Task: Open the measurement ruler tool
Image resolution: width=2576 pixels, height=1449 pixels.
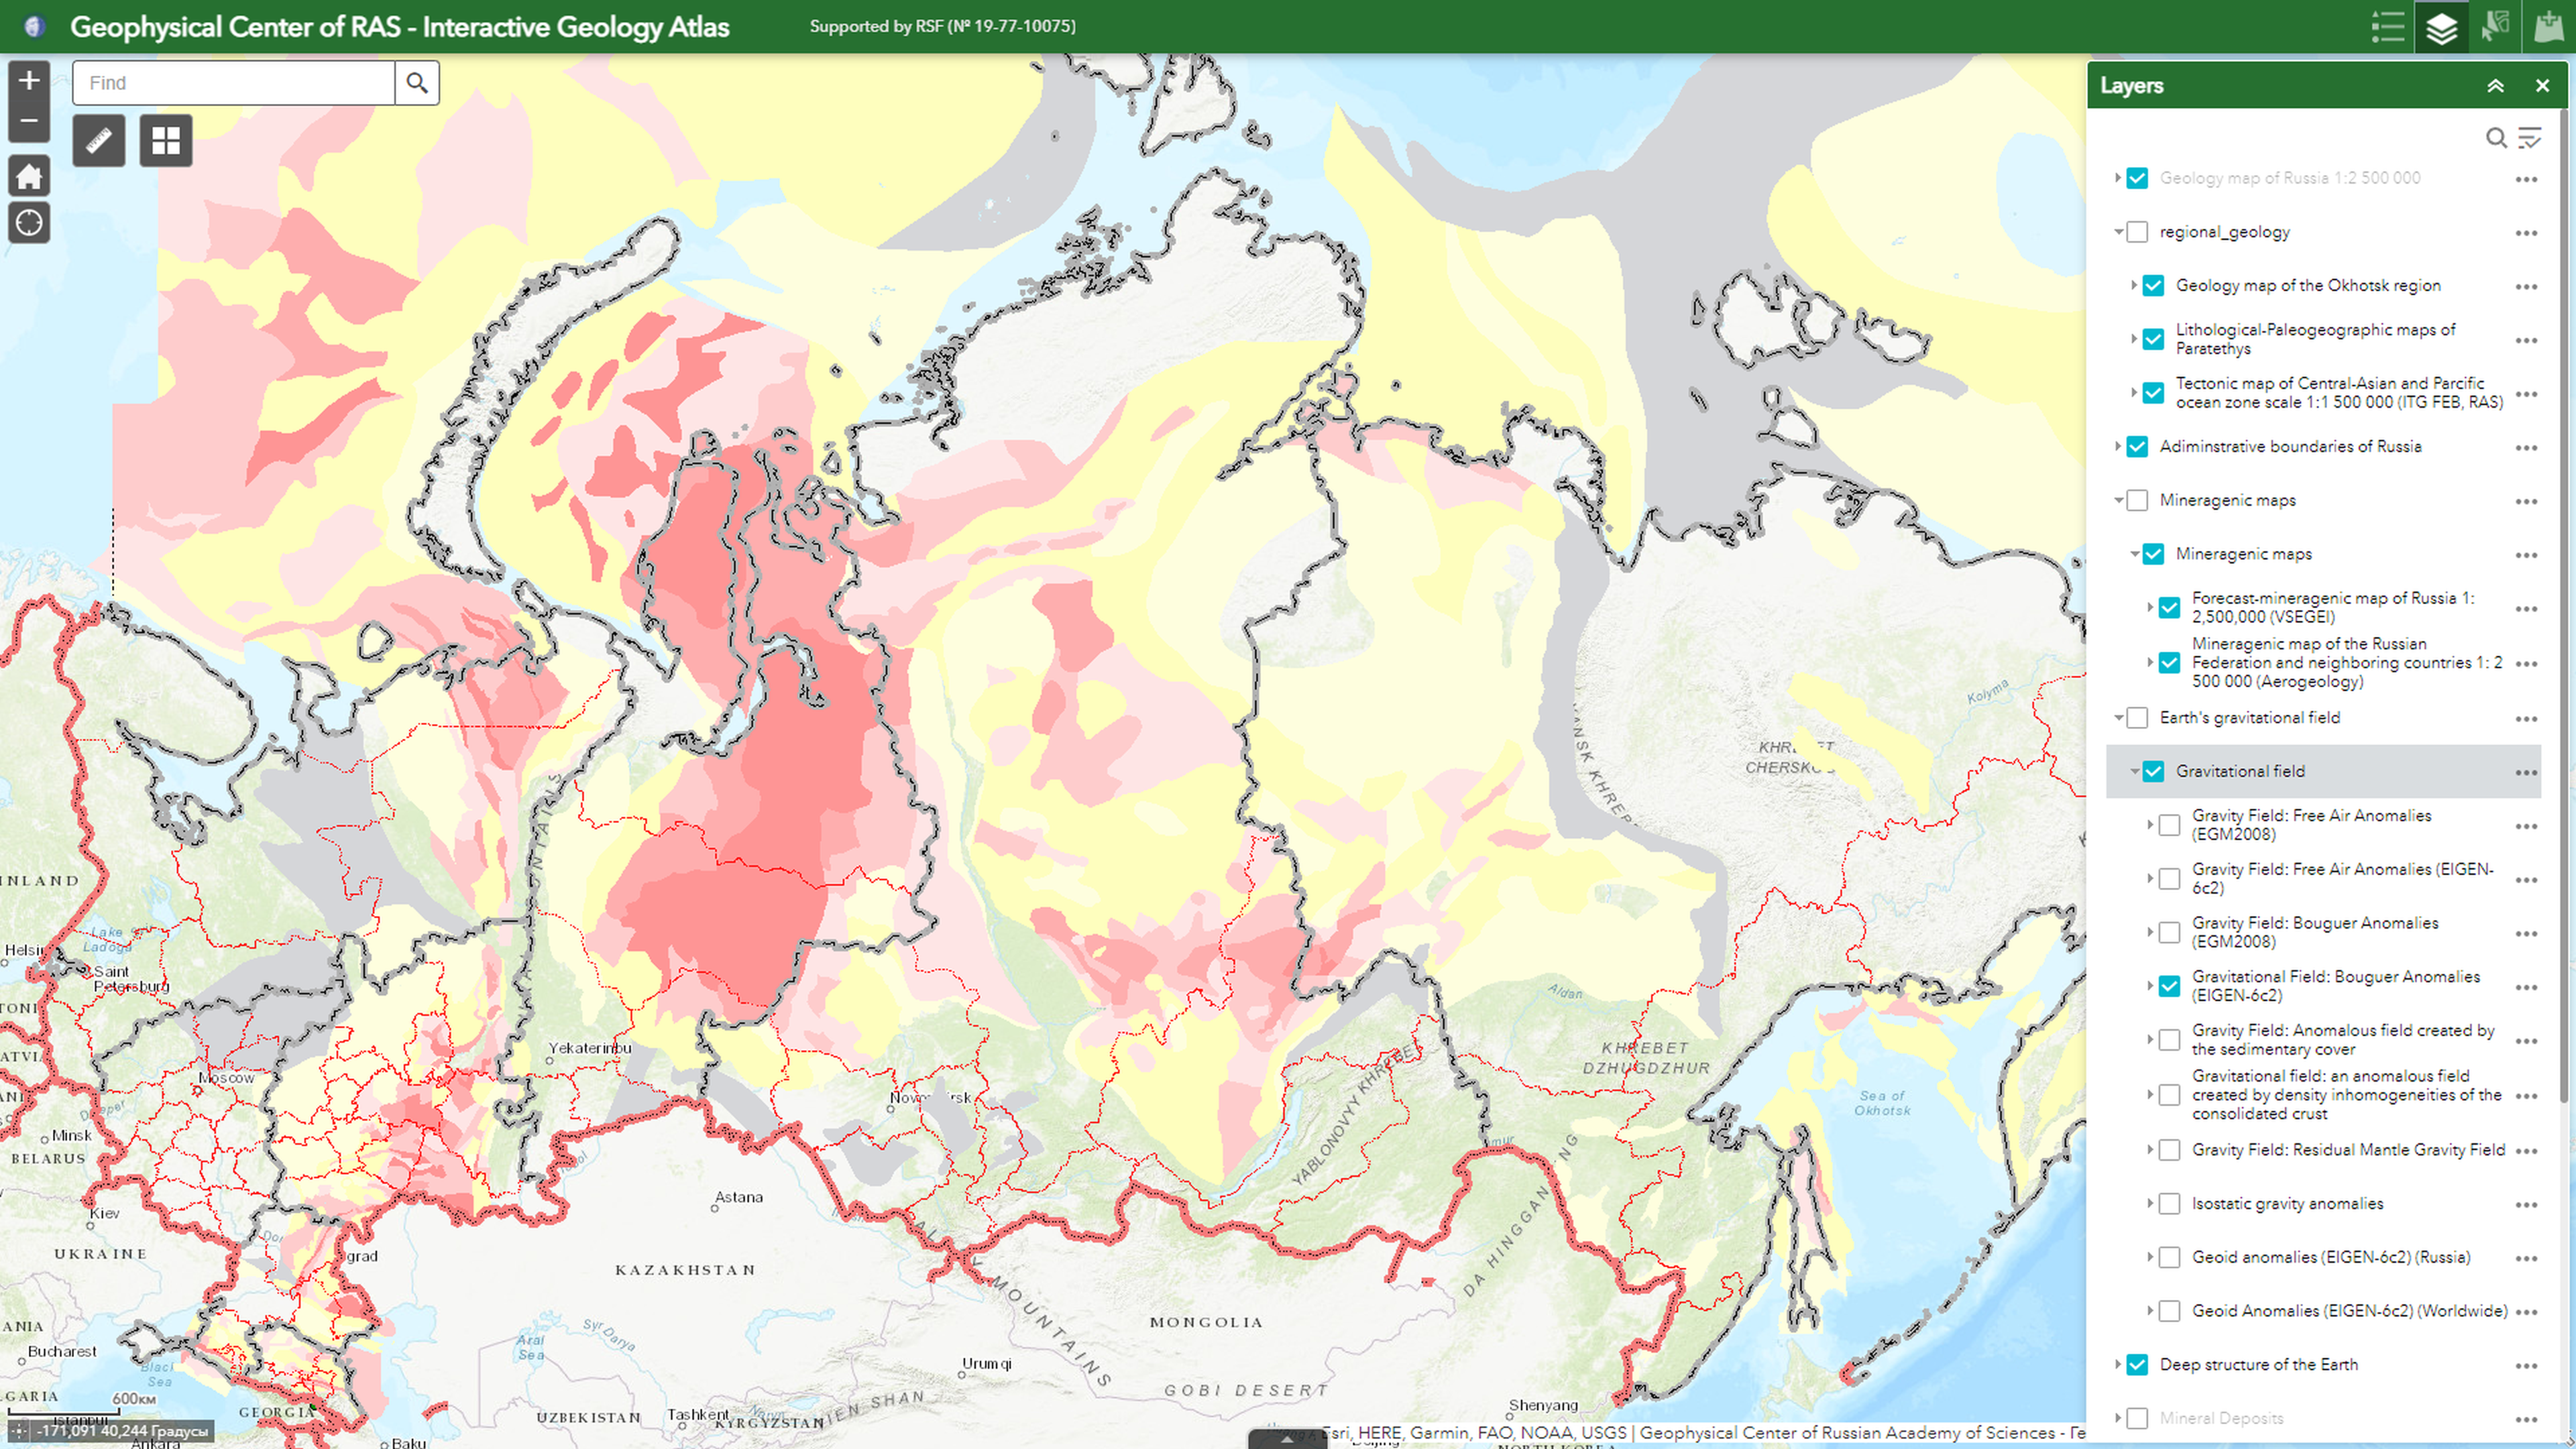Action: pos(99,141)
